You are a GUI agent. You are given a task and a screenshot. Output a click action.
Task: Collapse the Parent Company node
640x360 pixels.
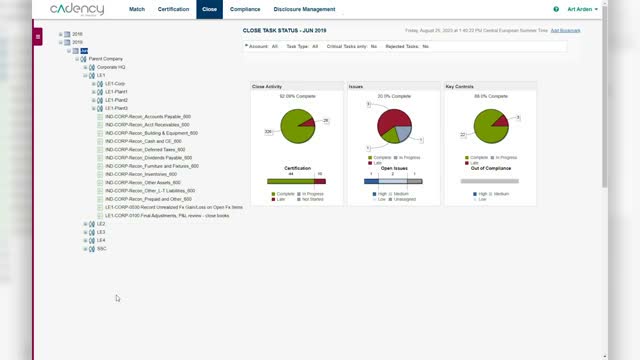pyautogui.click(x=77, y=59)
